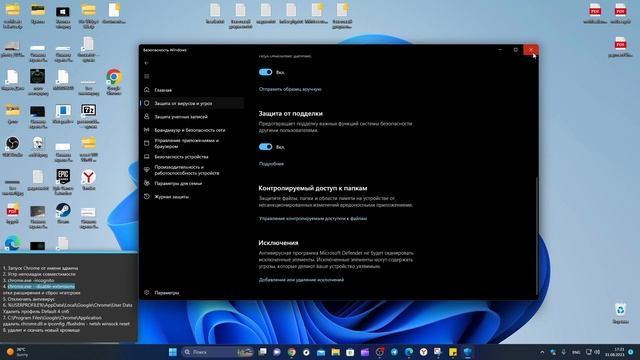Open Журнал защиты history section
The image size is (640, 360).
pyautogui.click(x=171, y=197)
